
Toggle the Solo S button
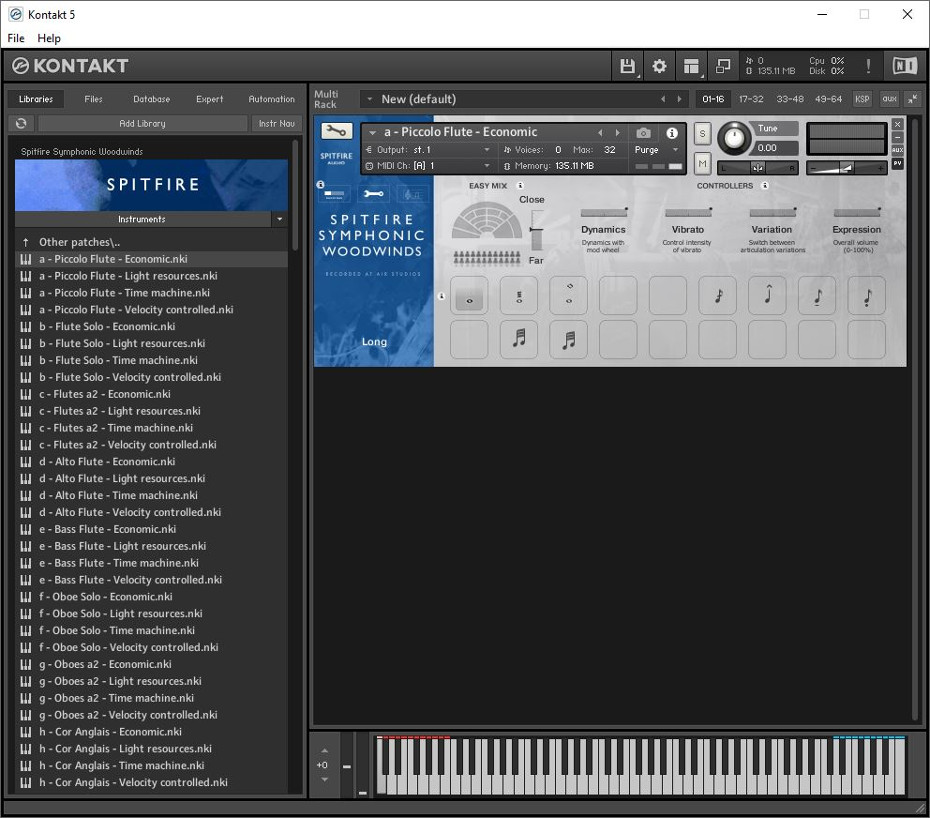(702, 133)
